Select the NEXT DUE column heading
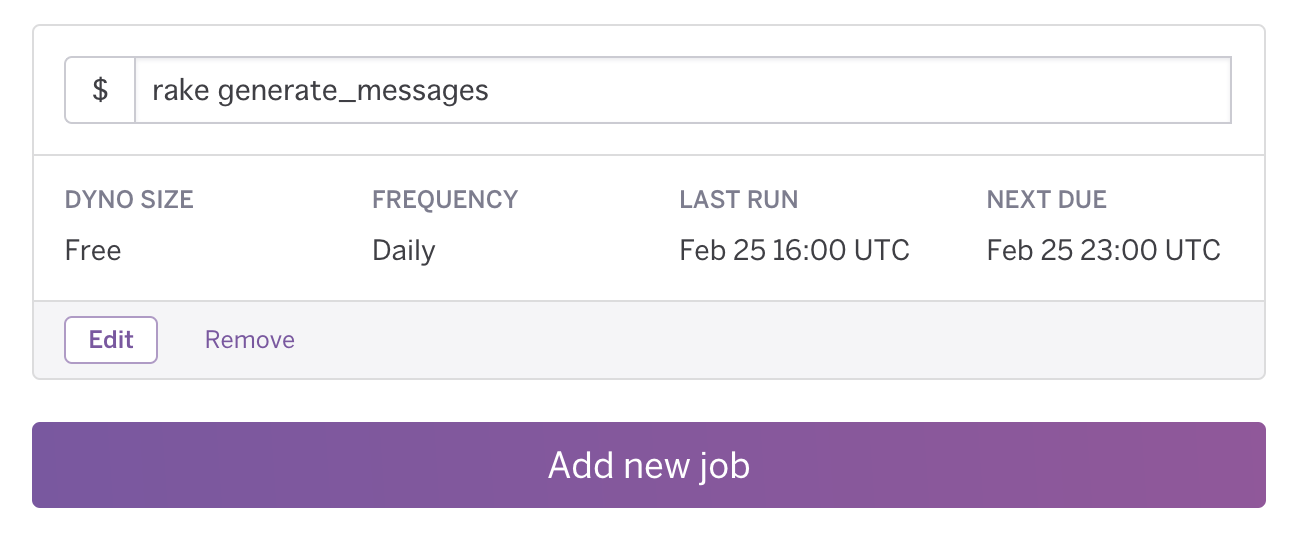 (x=1047, y=199)
